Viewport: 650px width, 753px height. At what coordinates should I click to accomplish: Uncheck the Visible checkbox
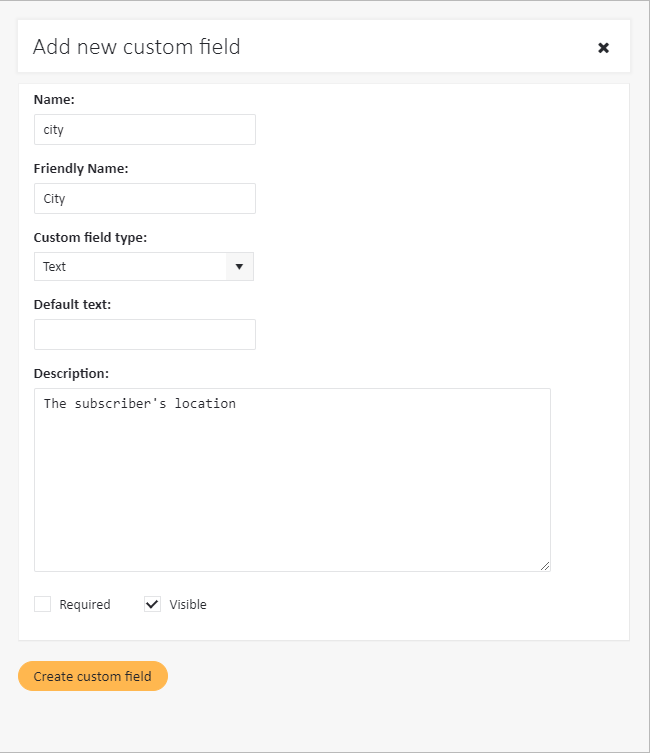pyautogui.click(x=152, y=604)
